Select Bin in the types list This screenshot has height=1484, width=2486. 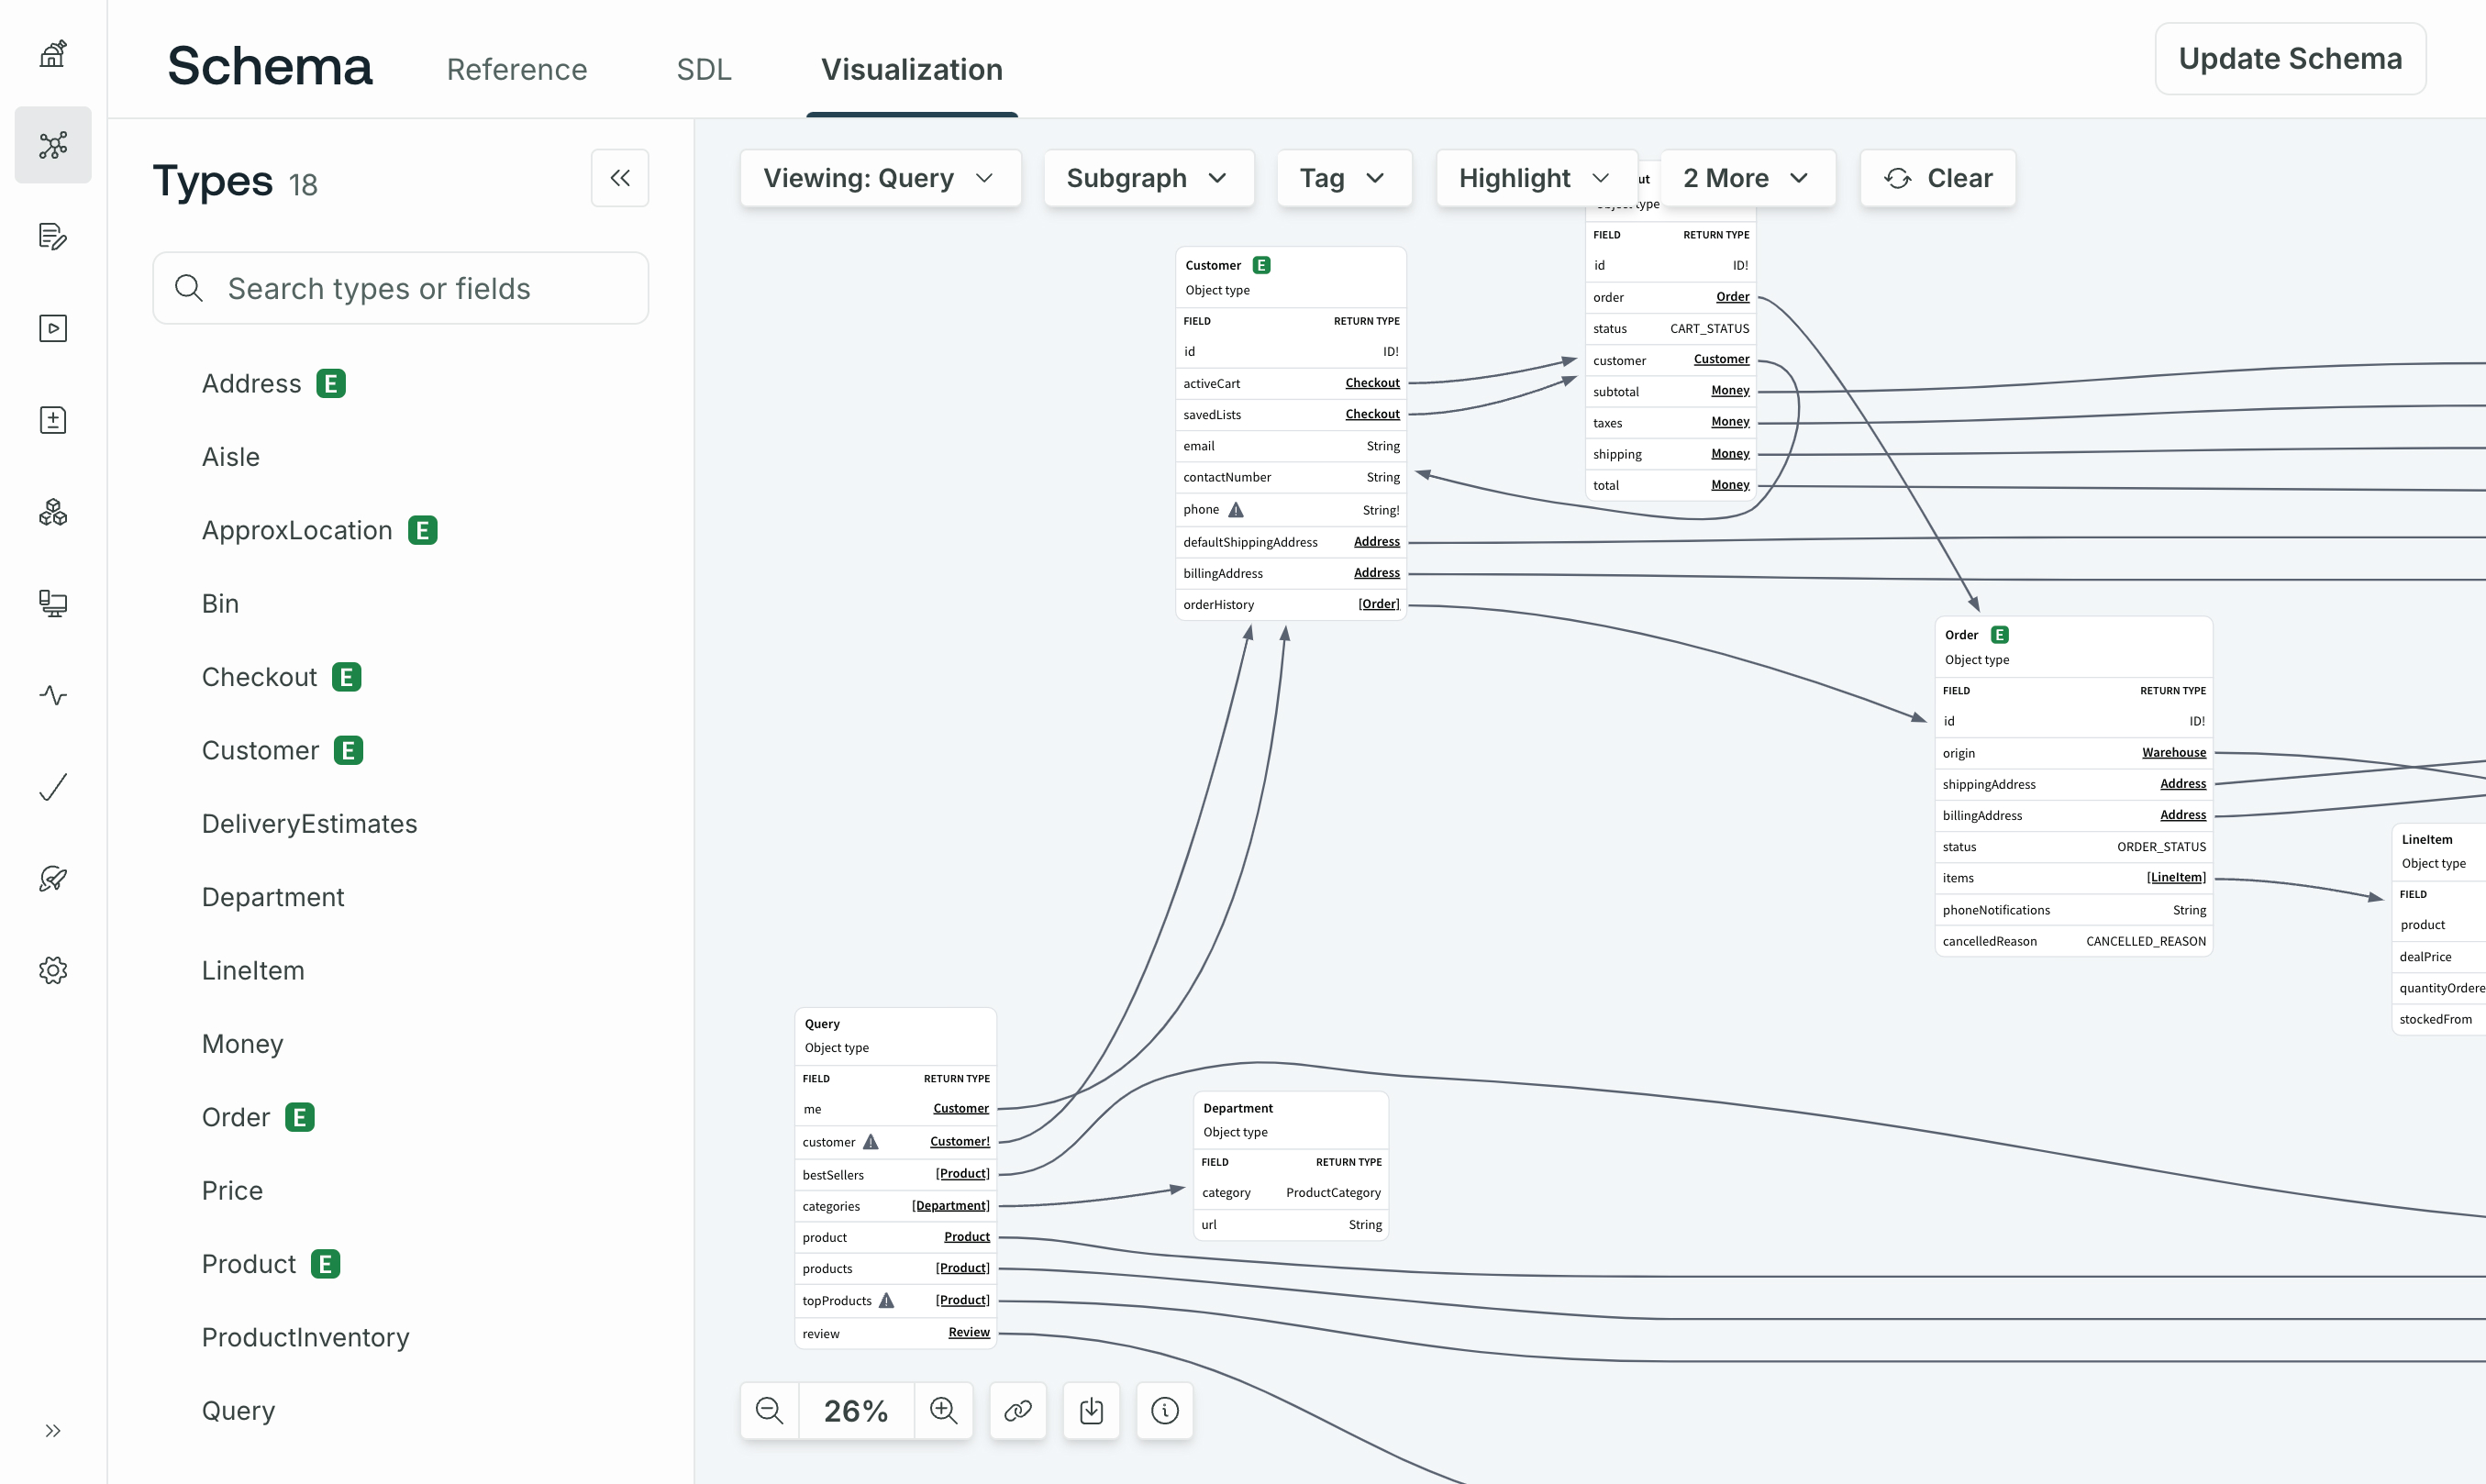220,604
